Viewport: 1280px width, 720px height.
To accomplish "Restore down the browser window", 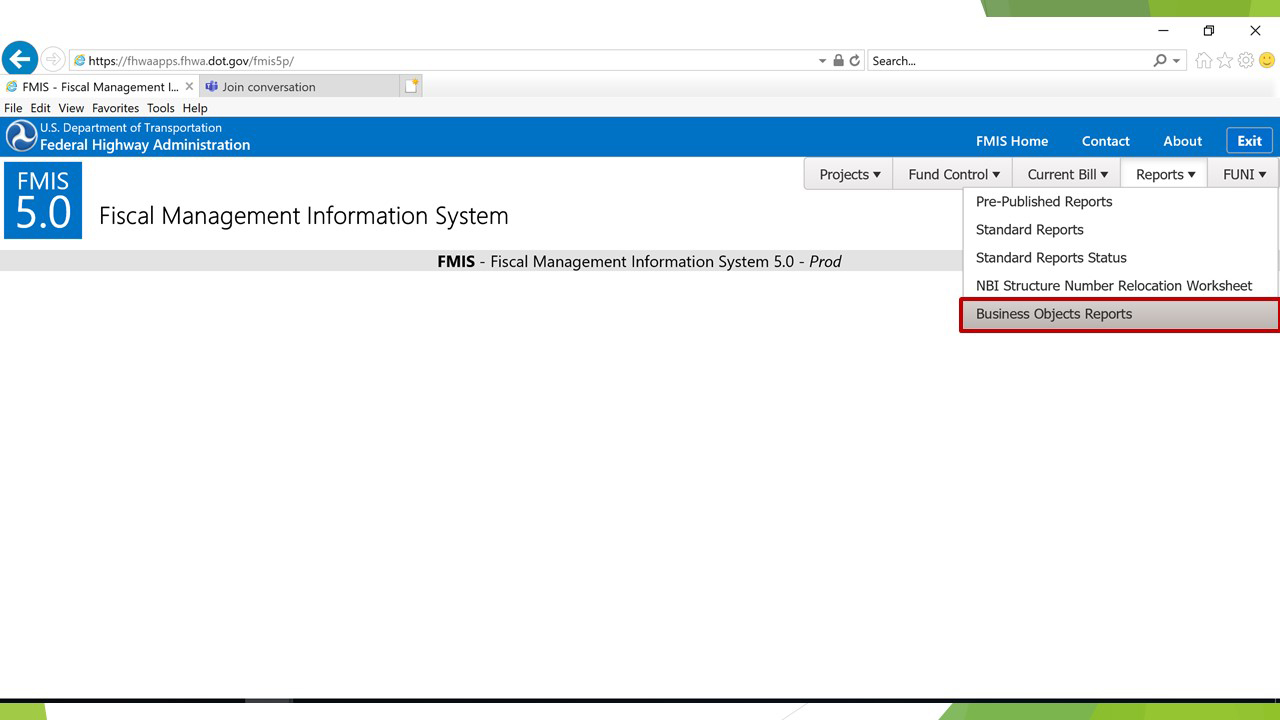I will [x=1209, y=31].
